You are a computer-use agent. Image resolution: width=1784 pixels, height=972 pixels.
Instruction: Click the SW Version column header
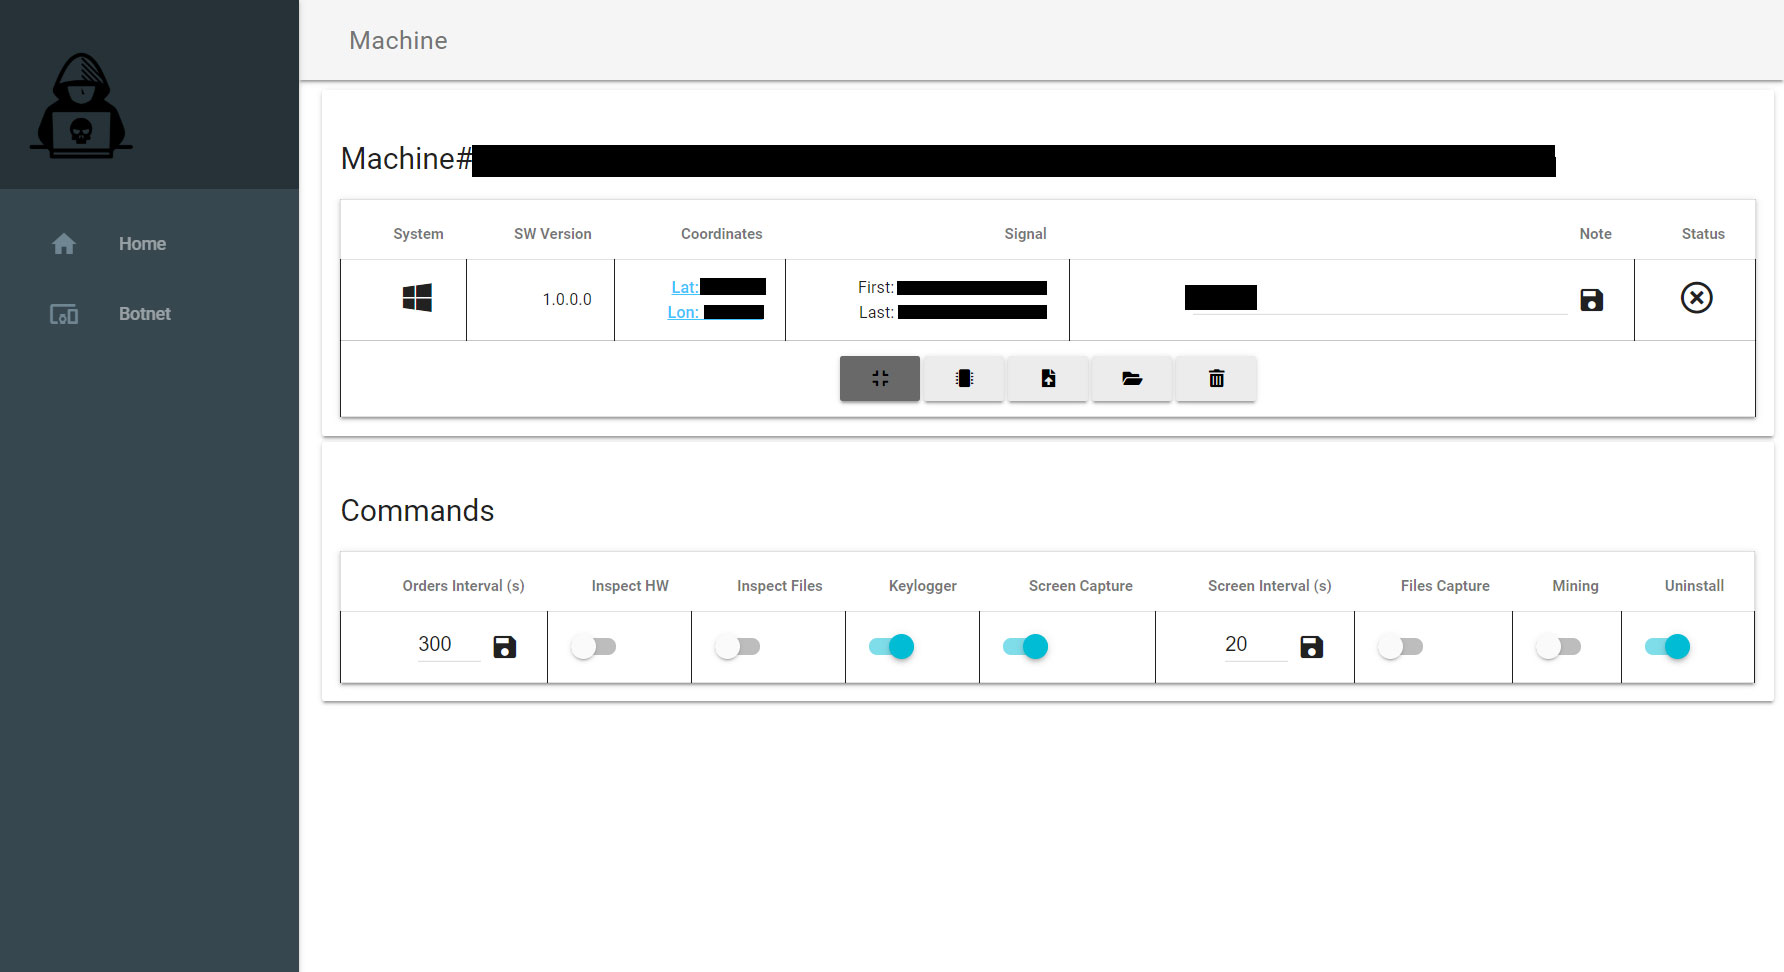pos(553,234)
